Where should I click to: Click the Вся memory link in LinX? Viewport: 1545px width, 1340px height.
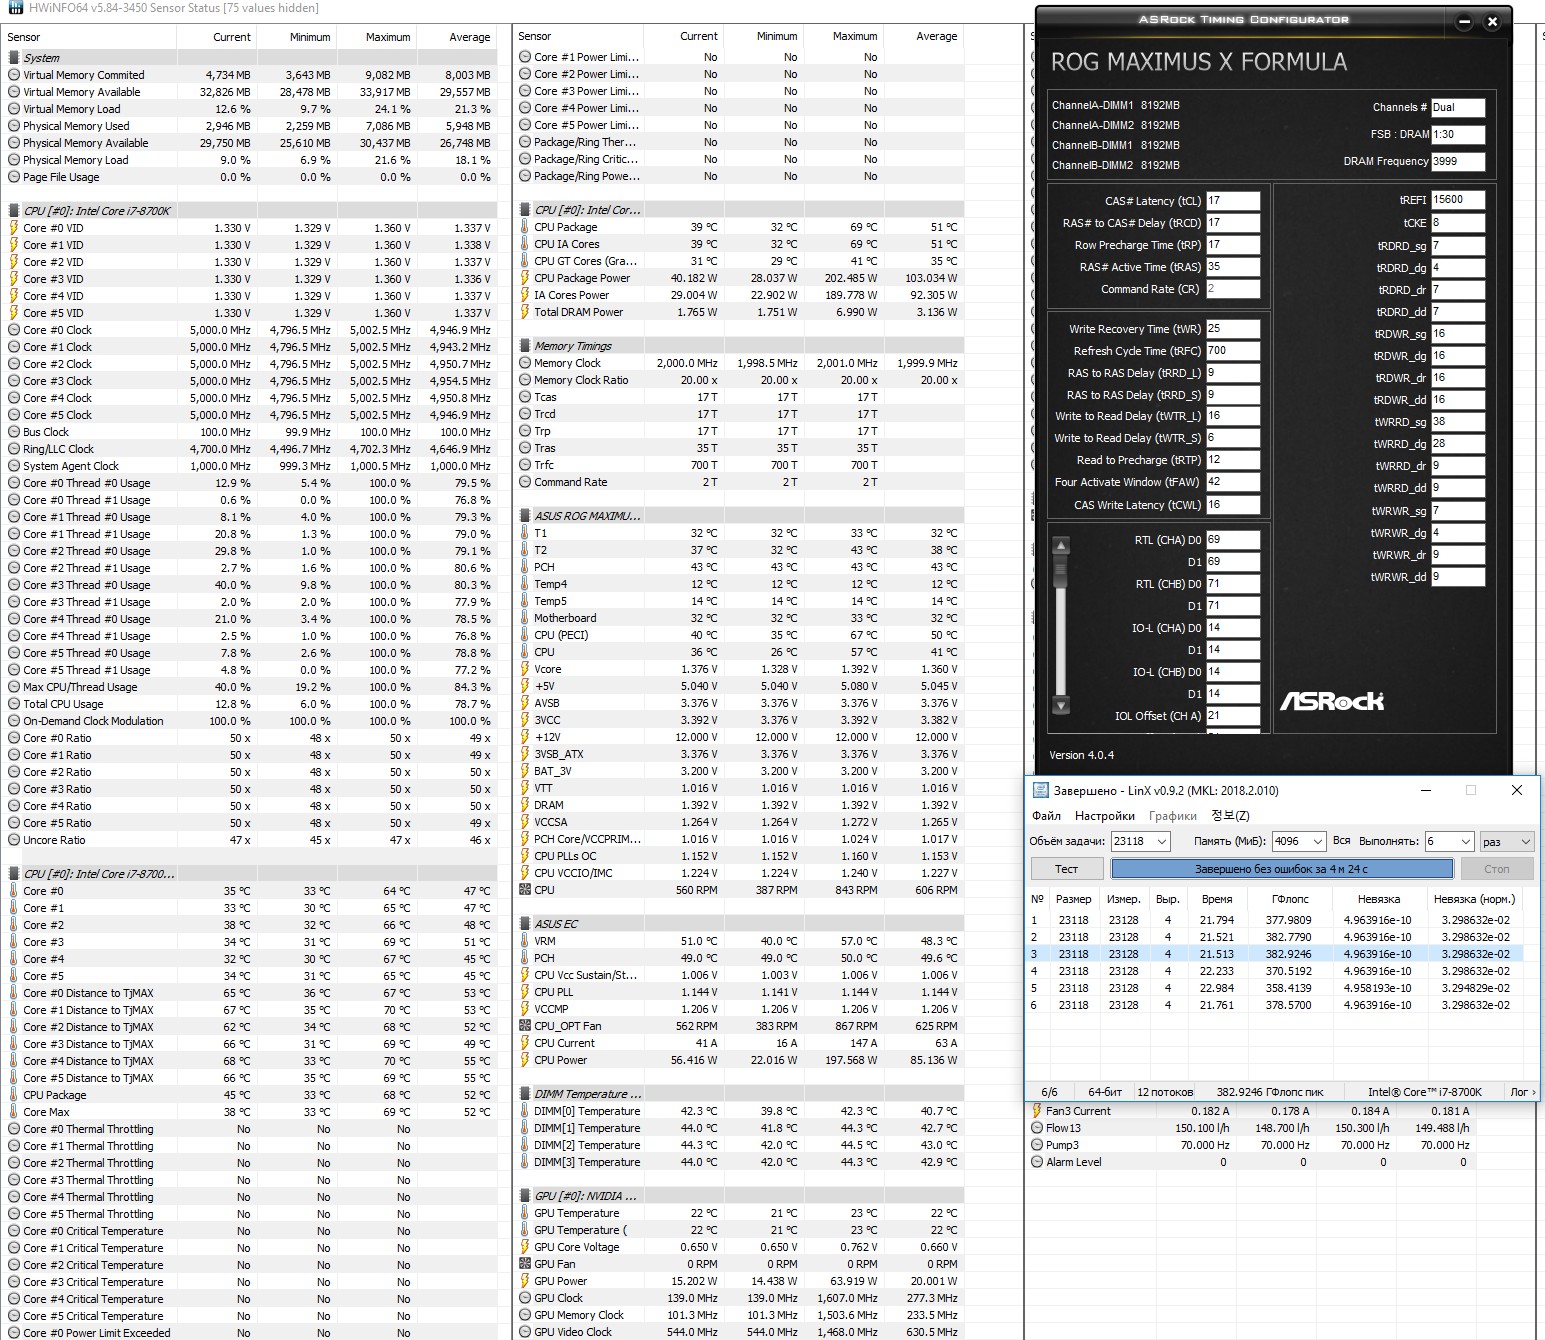[x=1341, y=841]
